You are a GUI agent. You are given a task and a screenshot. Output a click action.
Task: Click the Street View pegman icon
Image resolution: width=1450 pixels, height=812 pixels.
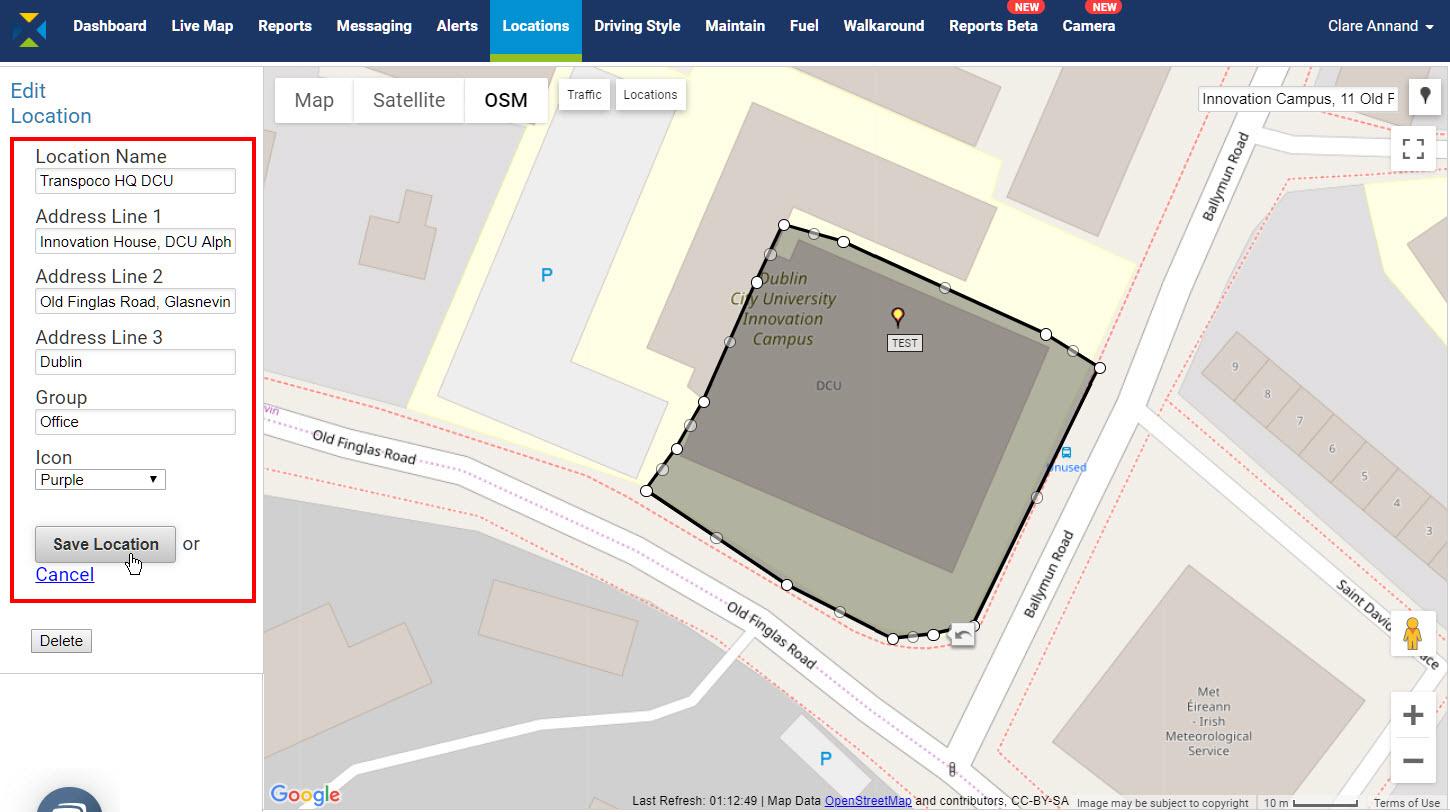[x=1413, y=633]
